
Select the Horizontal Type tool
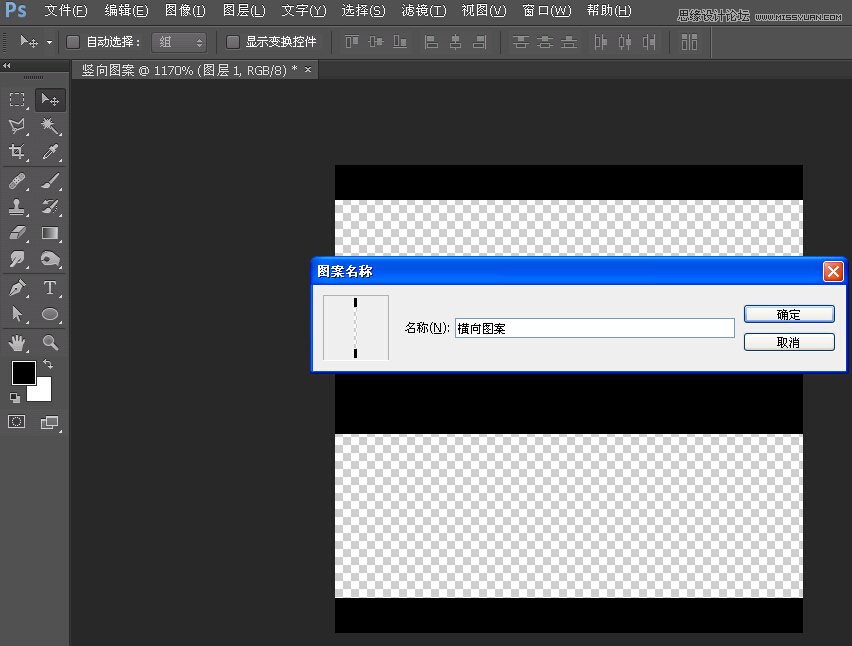[x=49, y=288]
